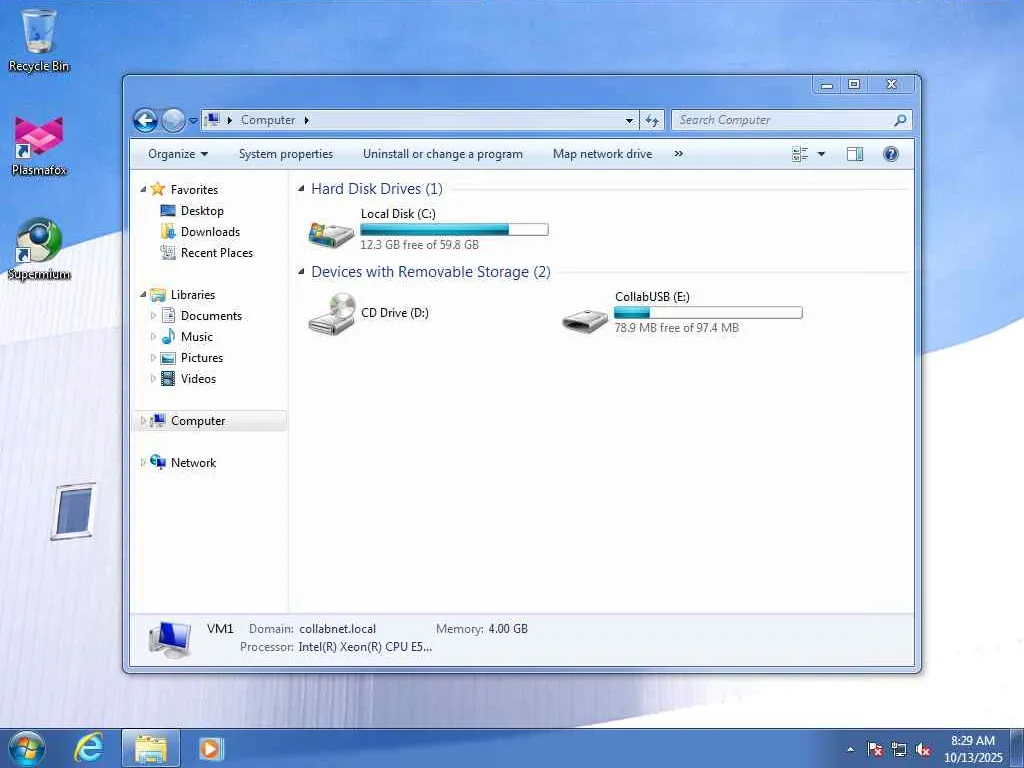Collapse the Devices with Removable Storage group

click(x=301, y=272)
